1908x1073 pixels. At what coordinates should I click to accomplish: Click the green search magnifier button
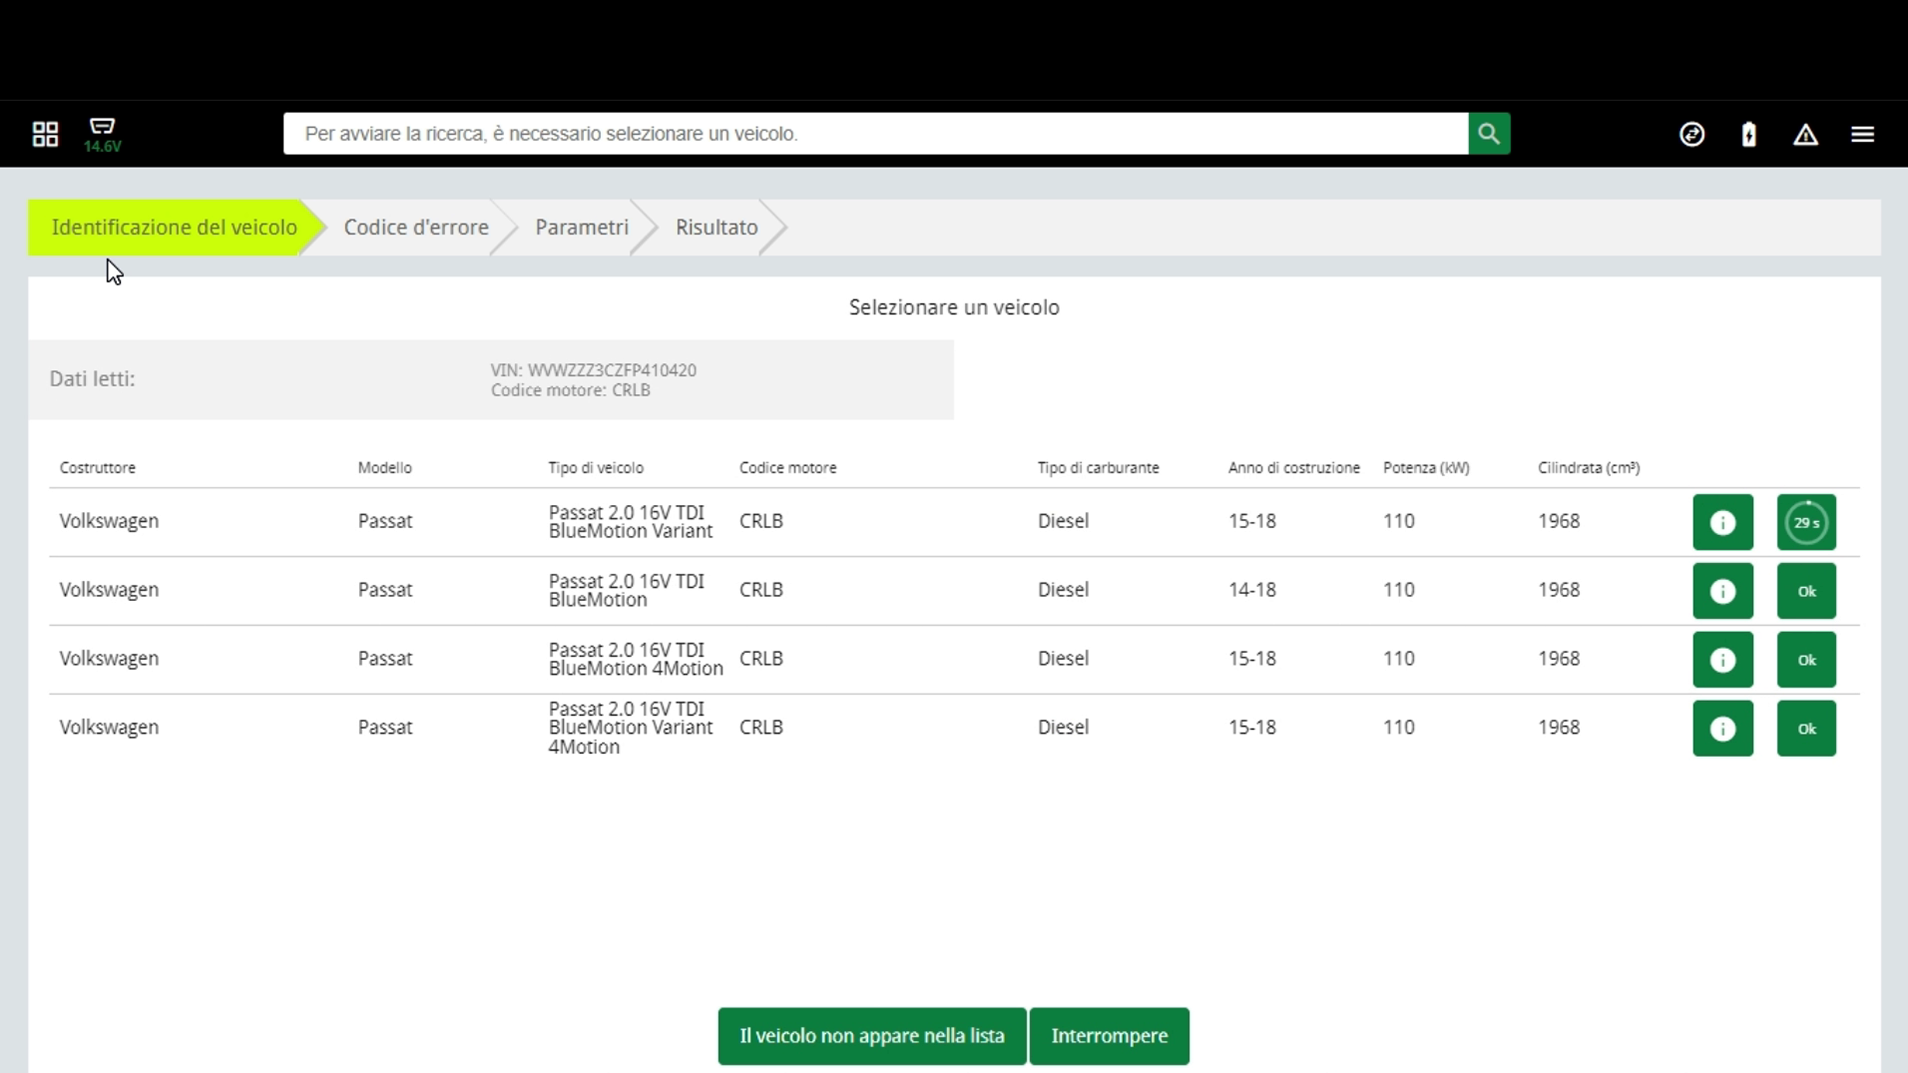(1488, 133)
